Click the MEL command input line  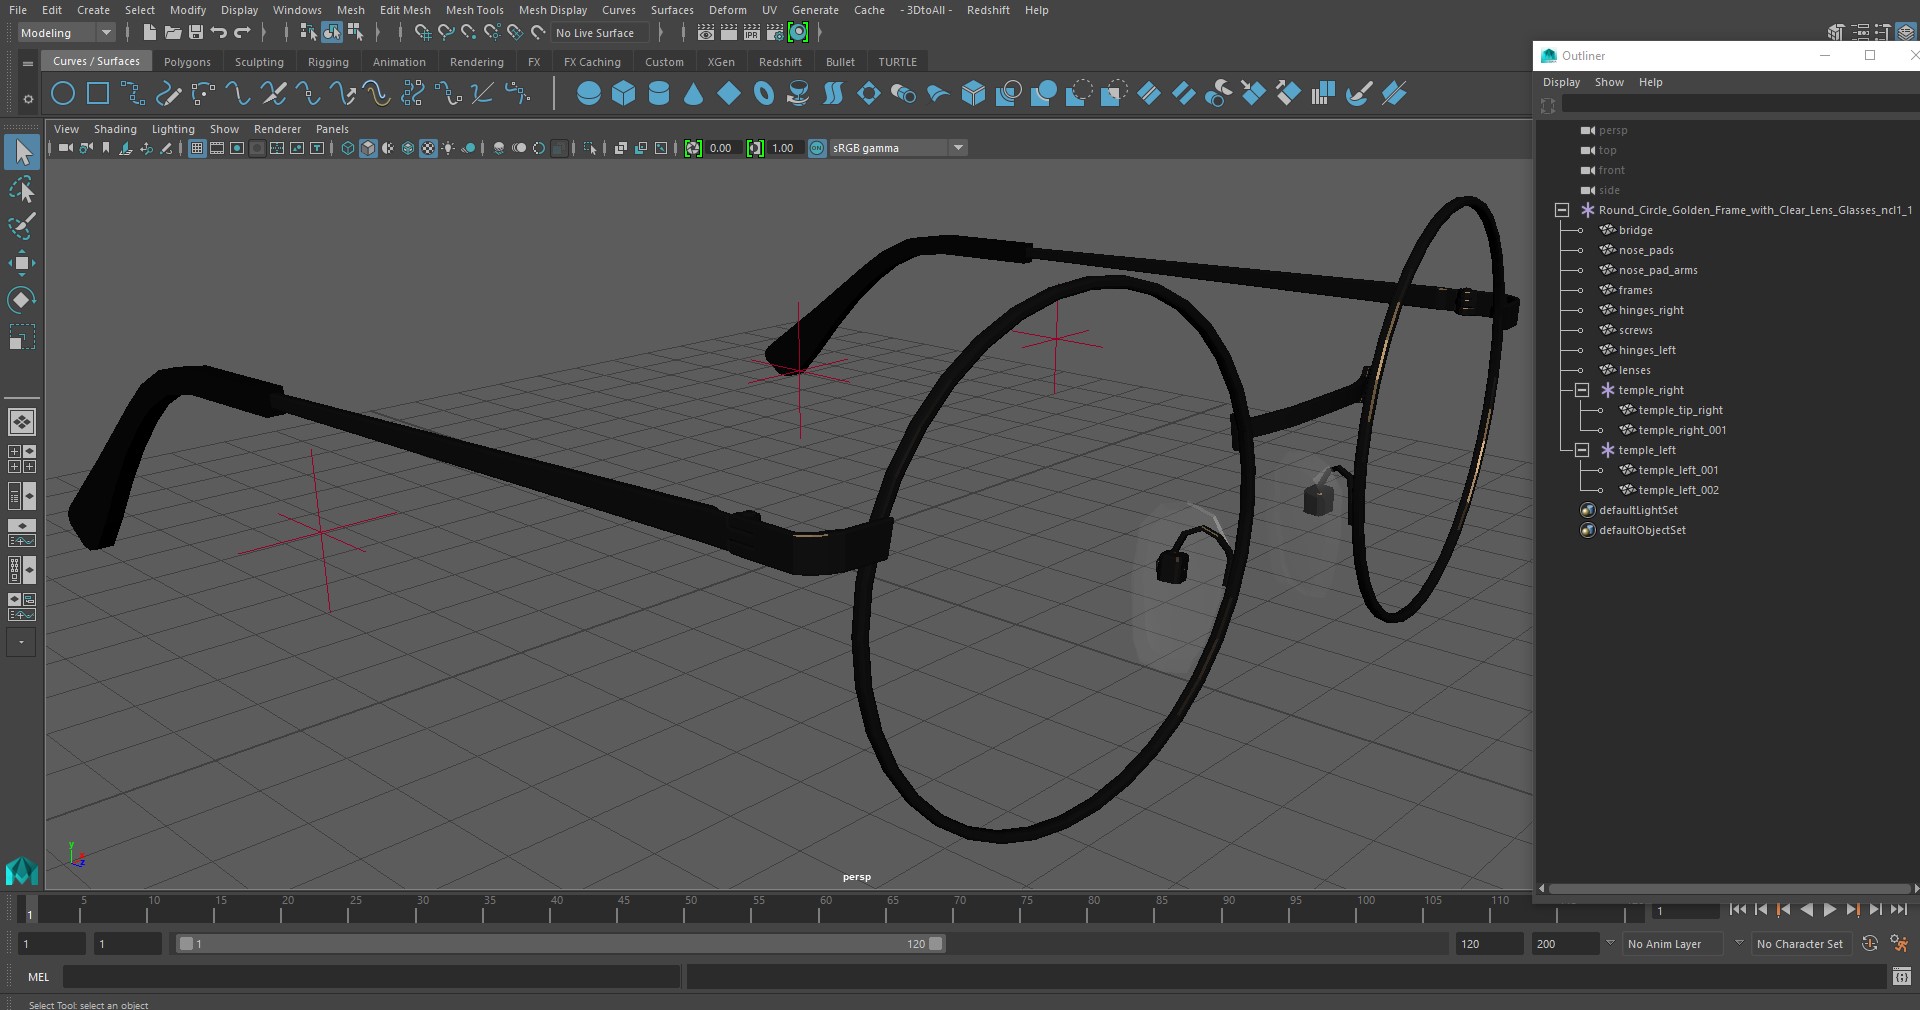(x=372, y=977)
